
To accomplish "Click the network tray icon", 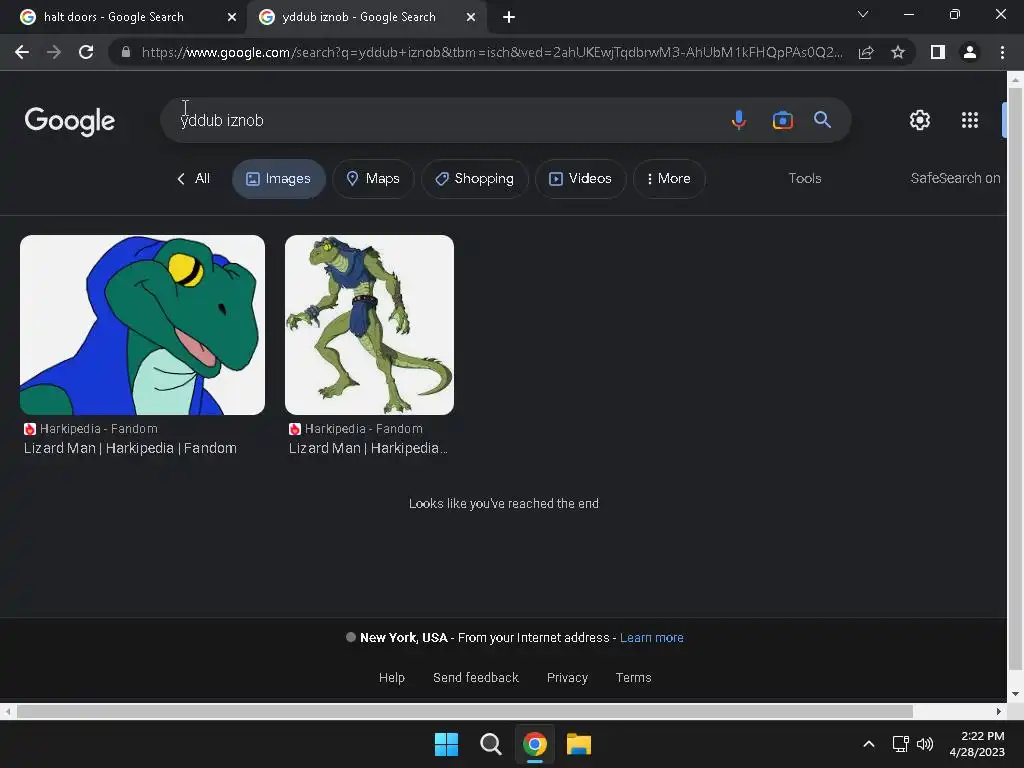I will point(901,744).
